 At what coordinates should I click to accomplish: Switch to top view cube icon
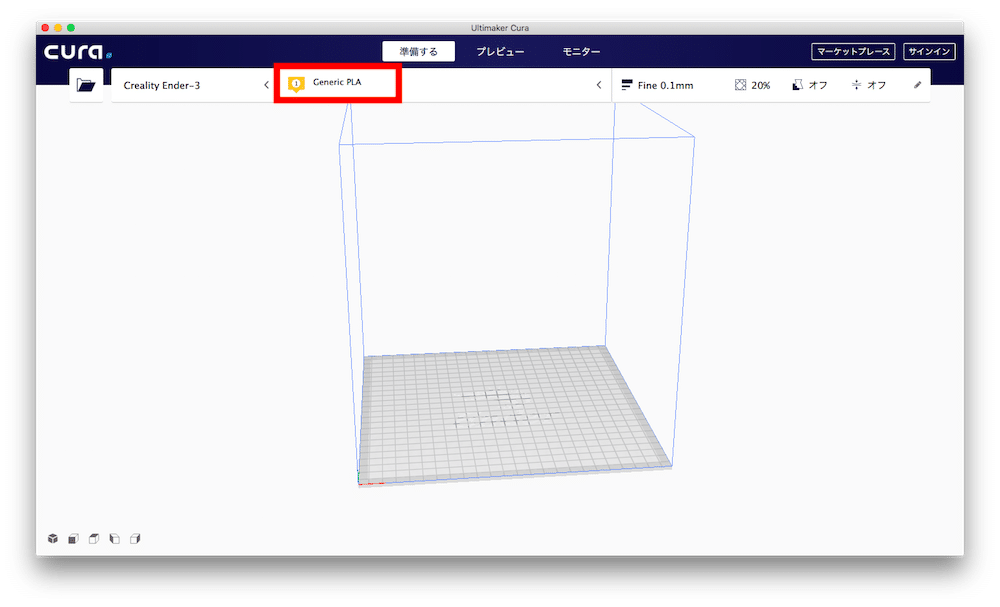(x=94, y=539)
